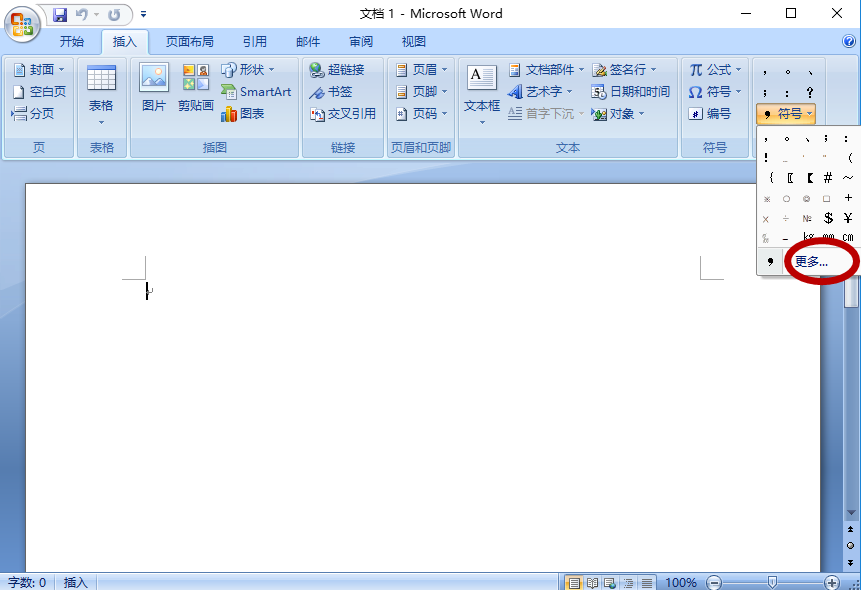Switch to Print Layout view
This screenshot has height=590, width=861.
tap(574, 583)
